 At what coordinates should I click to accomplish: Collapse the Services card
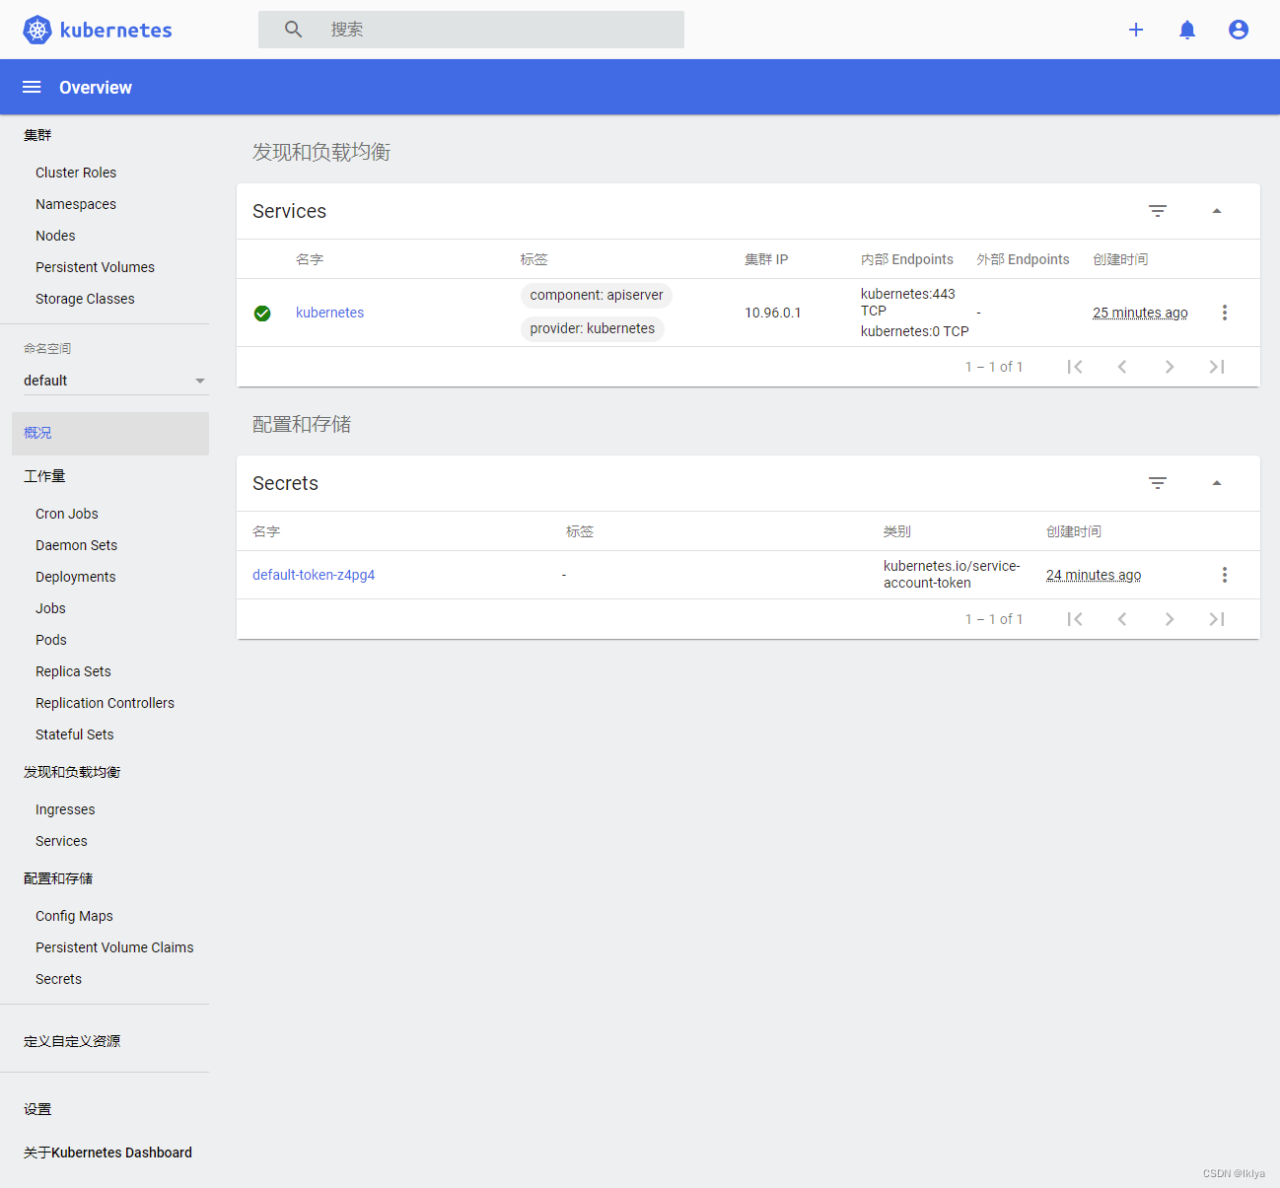1217,211
